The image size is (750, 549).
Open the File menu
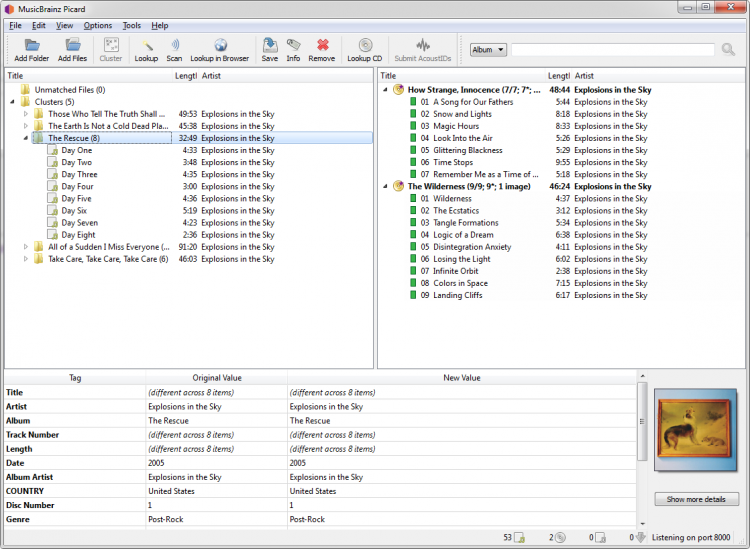(15, 25)
